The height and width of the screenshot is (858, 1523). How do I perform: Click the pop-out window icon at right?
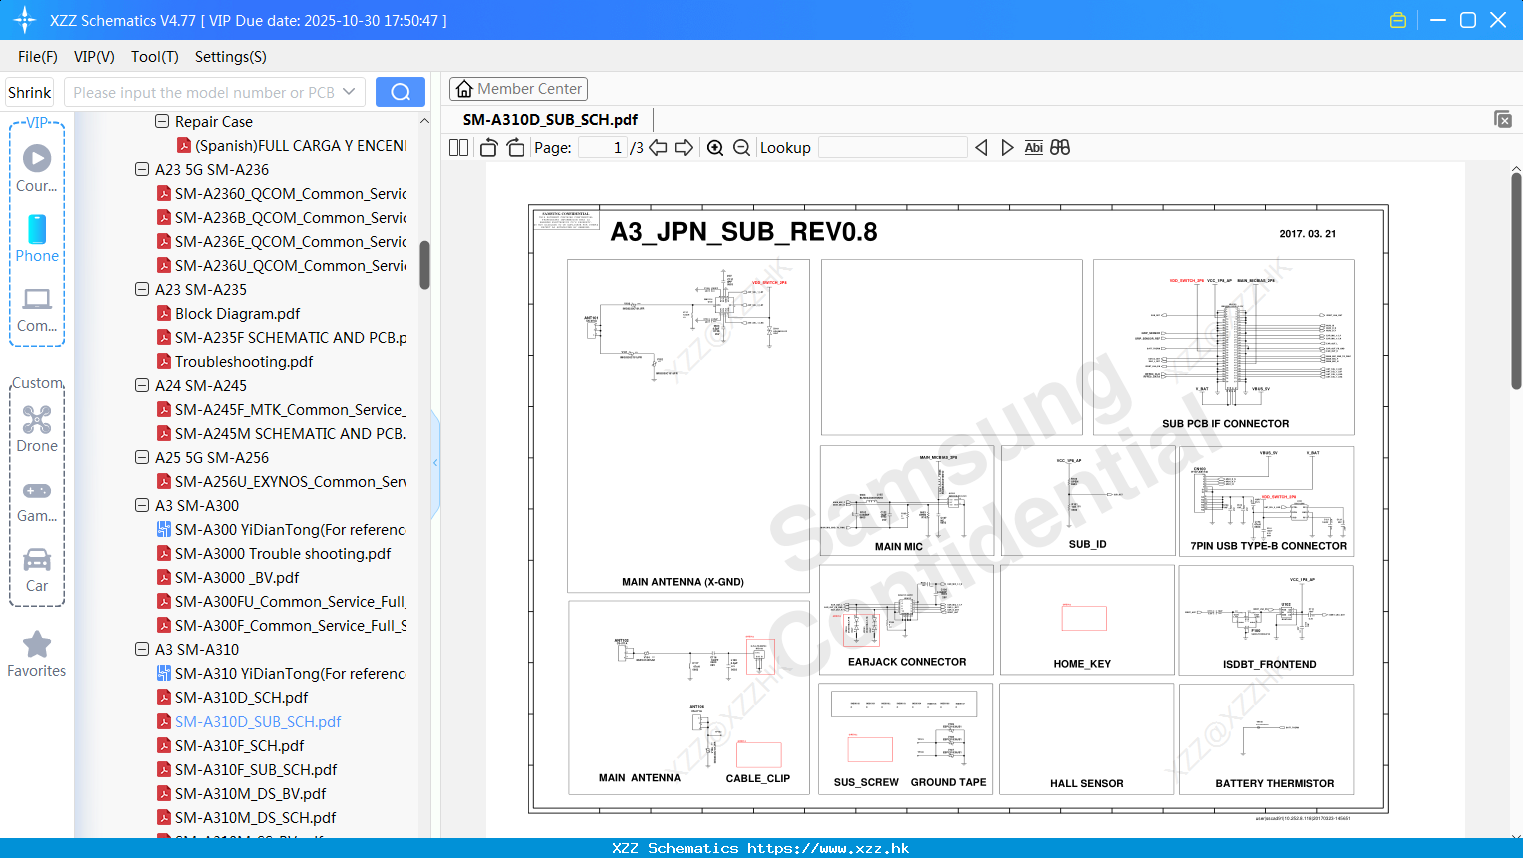coord(1502,119)
